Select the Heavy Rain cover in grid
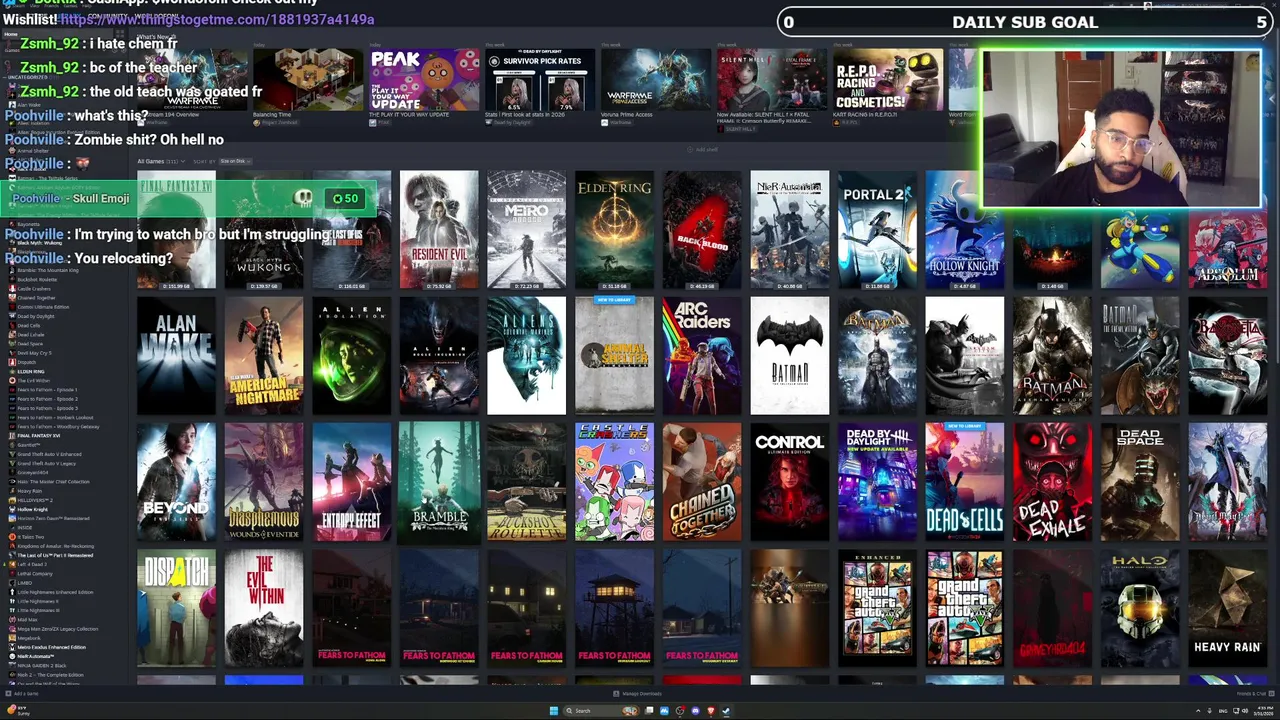This screenshot has width=1280, height=720. point(1228,608)
